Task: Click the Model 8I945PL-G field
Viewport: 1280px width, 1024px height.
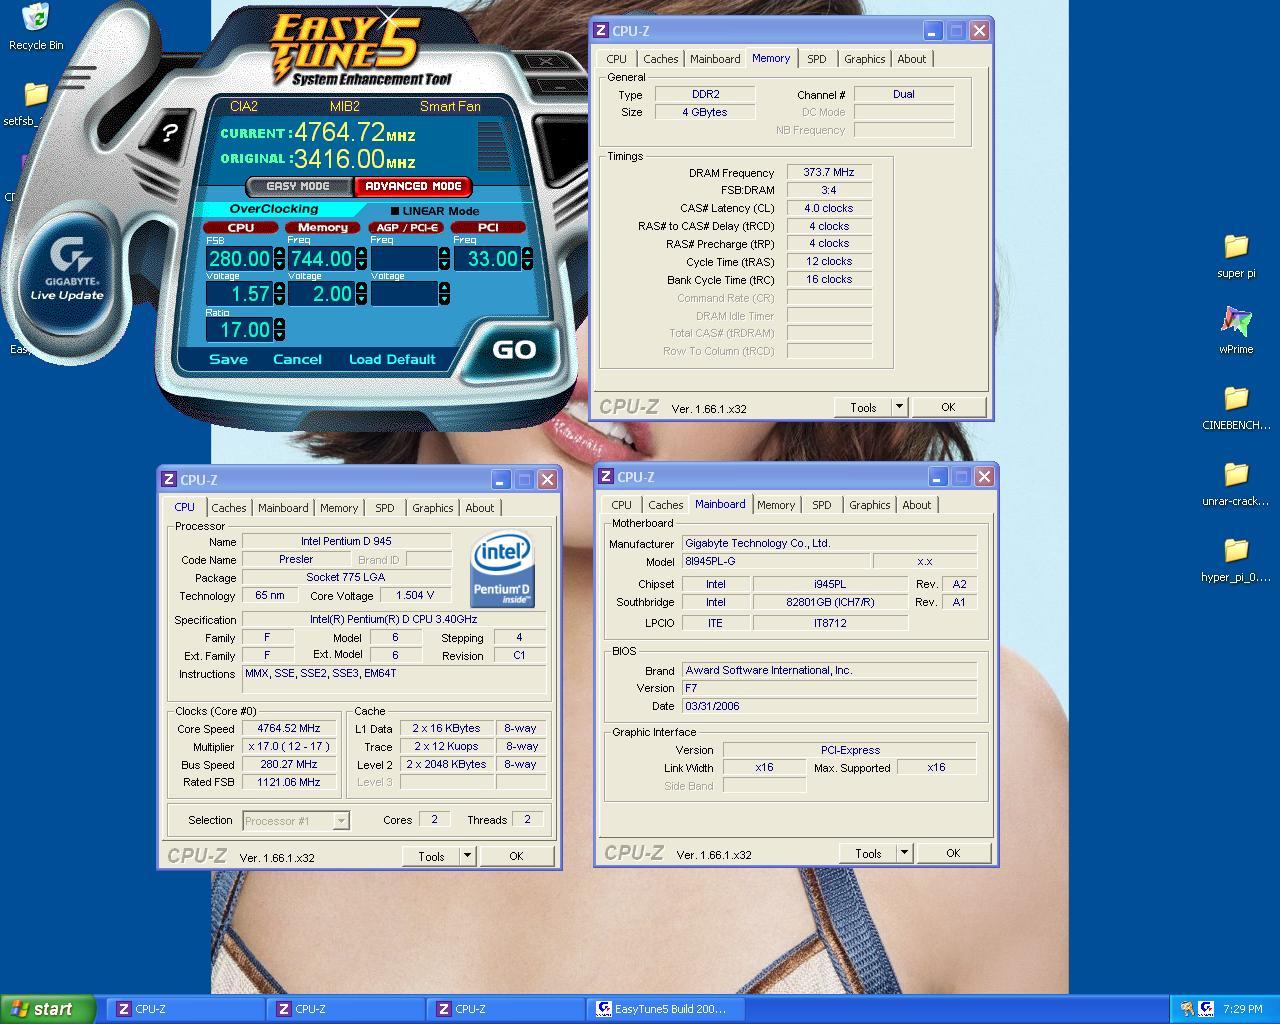Action: [x=775, y=561]
